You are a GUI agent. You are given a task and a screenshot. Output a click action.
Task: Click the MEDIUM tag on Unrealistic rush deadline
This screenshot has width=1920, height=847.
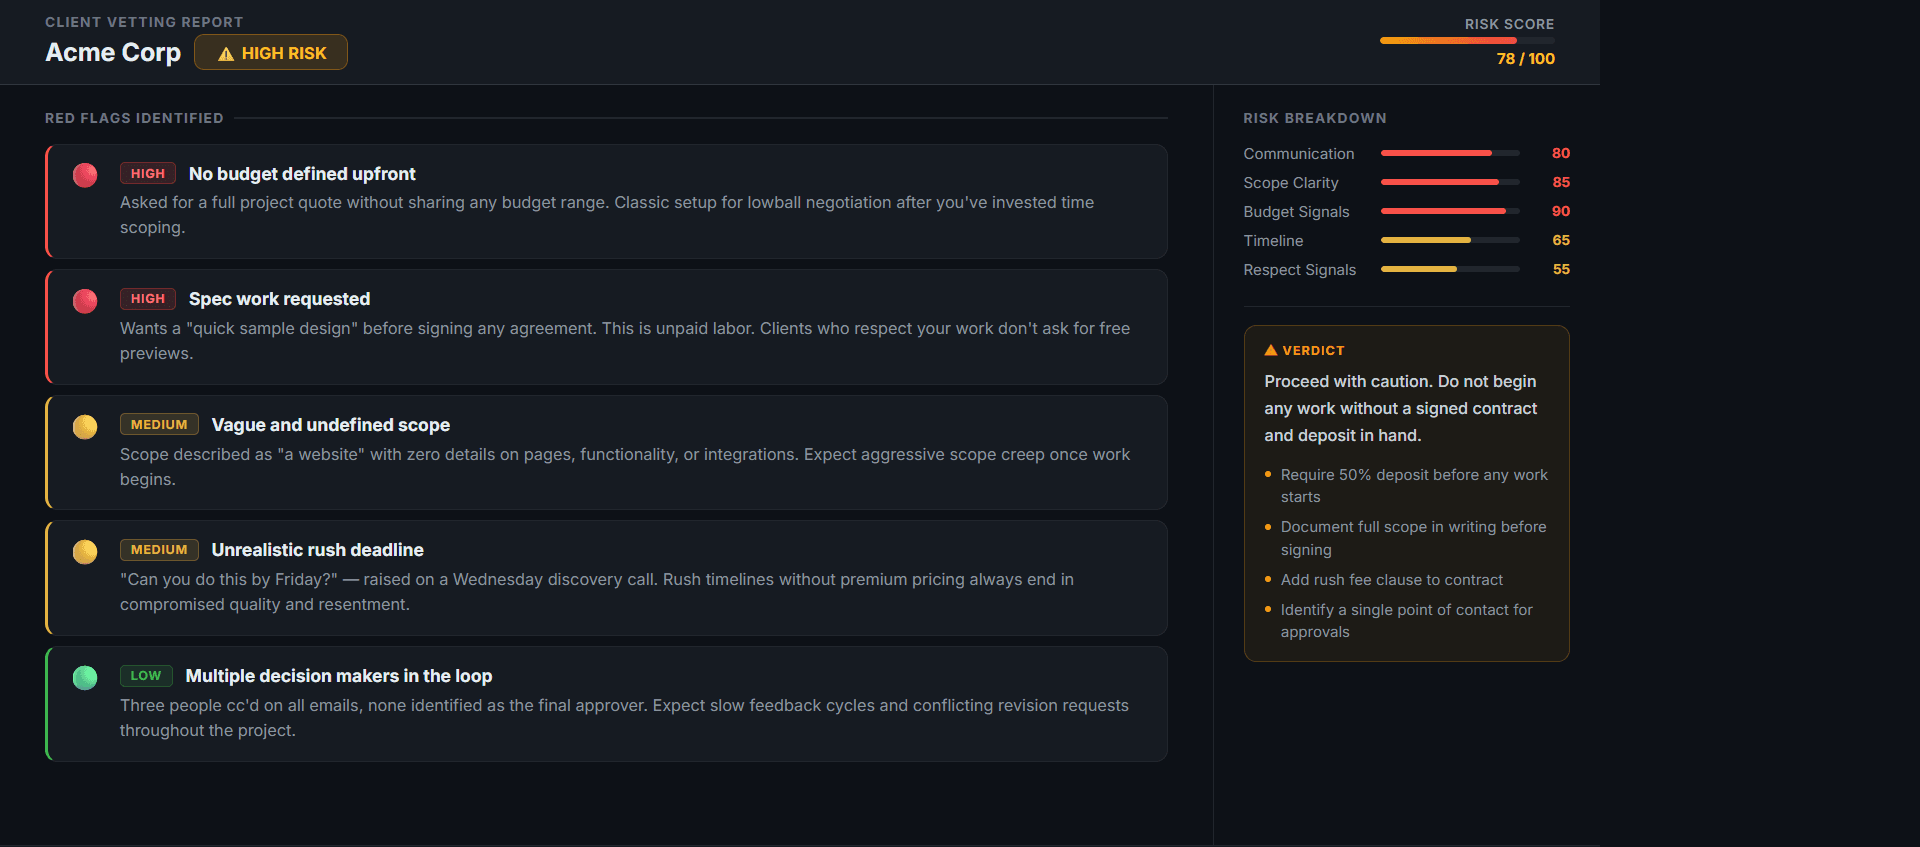pyautogui.click(x=159, y=550)
